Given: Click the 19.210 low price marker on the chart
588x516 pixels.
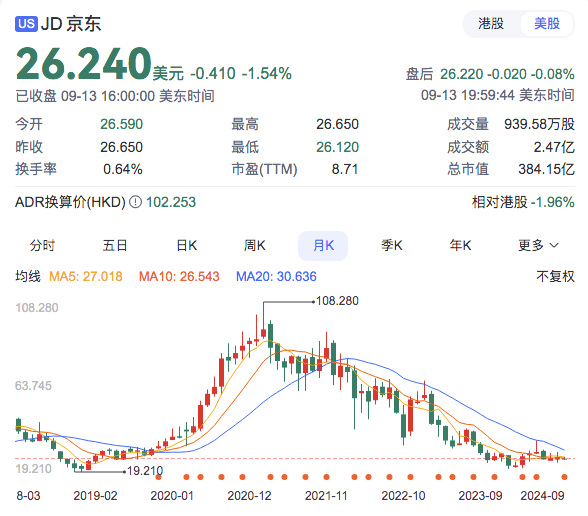Looking at the screenshot, I should [145, 471].
